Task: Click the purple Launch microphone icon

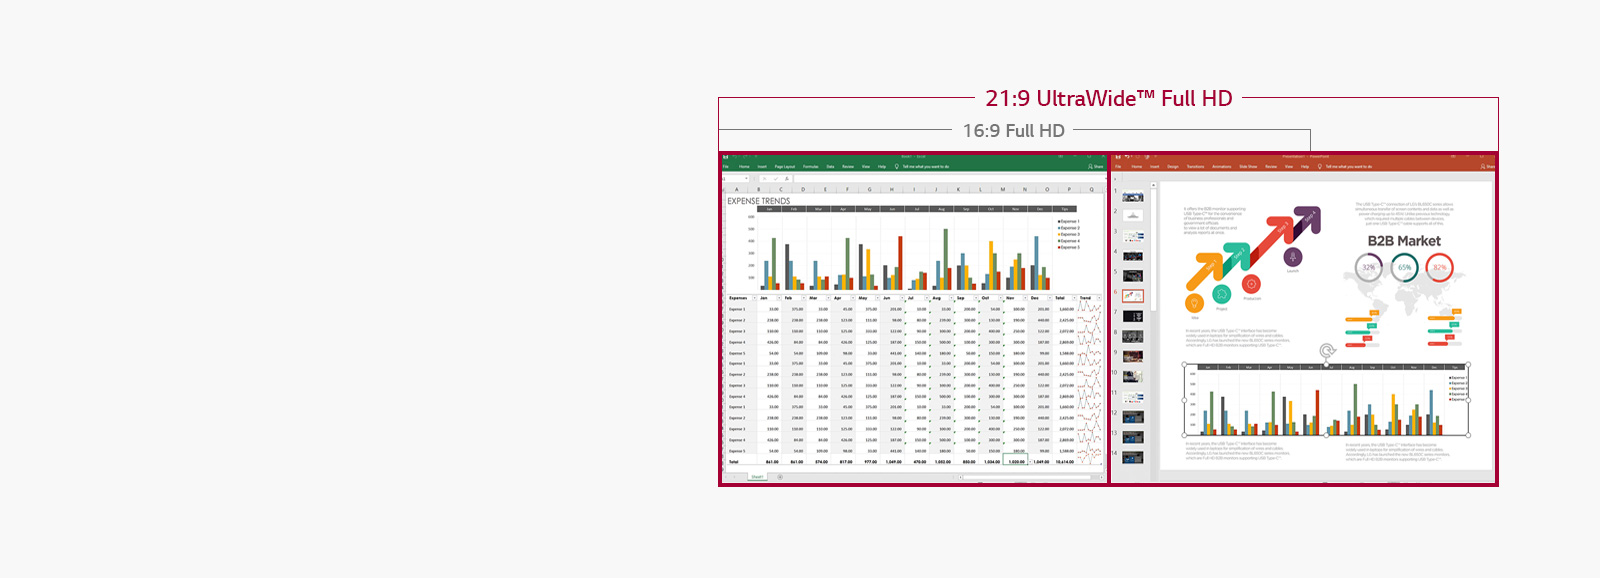Action: click(1293, 257)
